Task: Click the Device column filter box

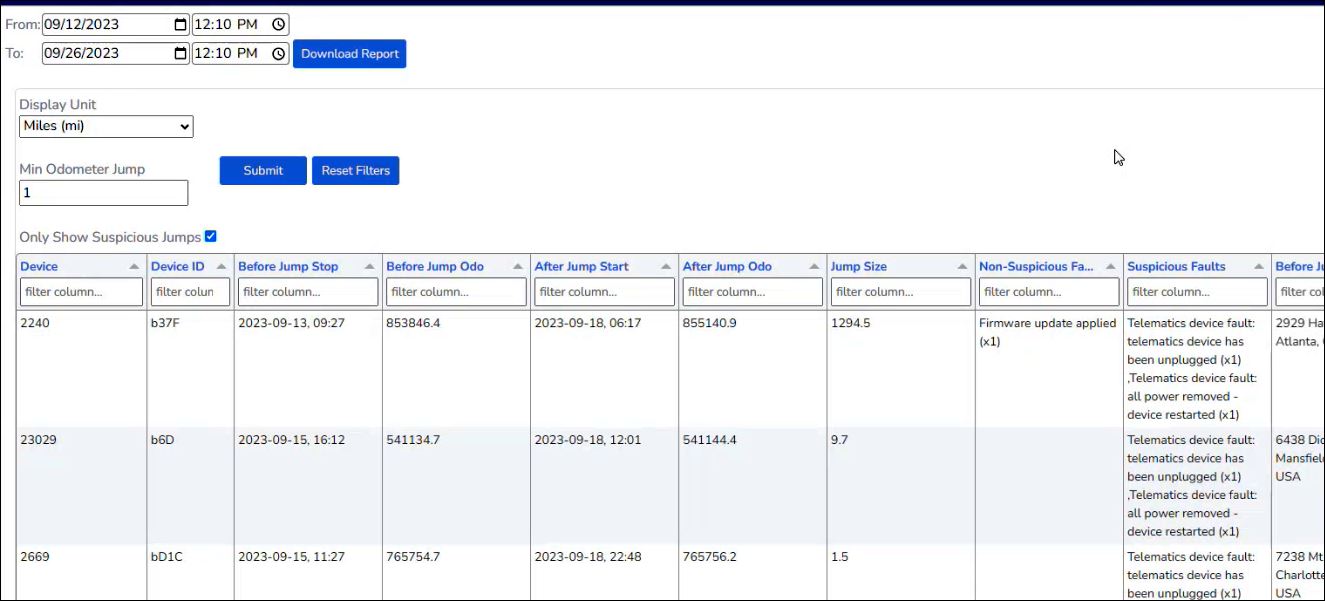Action: point(81,292)
